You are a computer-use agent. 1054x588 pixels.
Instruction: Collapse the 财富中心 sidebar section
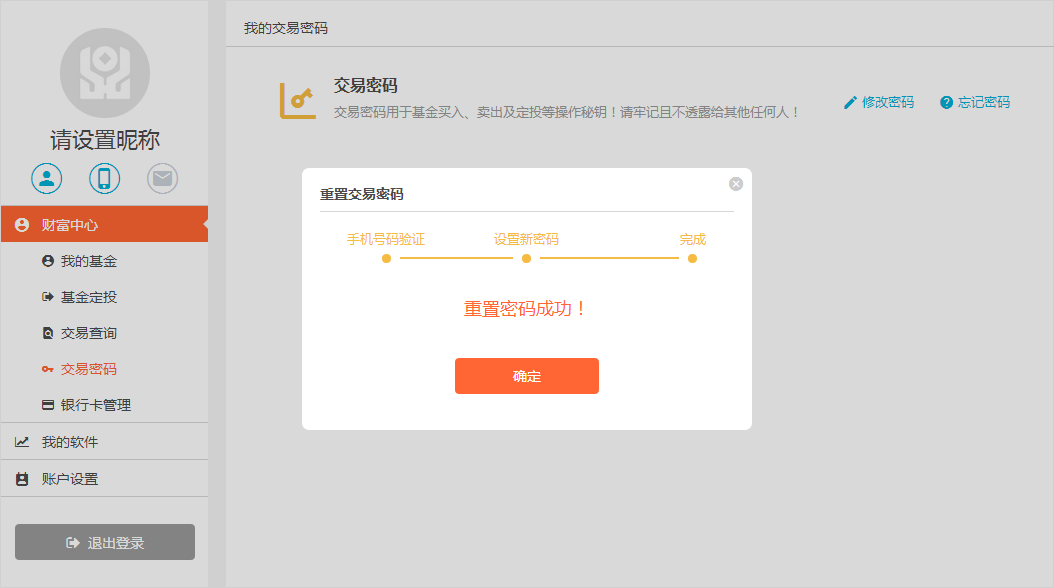coord(104,225)
